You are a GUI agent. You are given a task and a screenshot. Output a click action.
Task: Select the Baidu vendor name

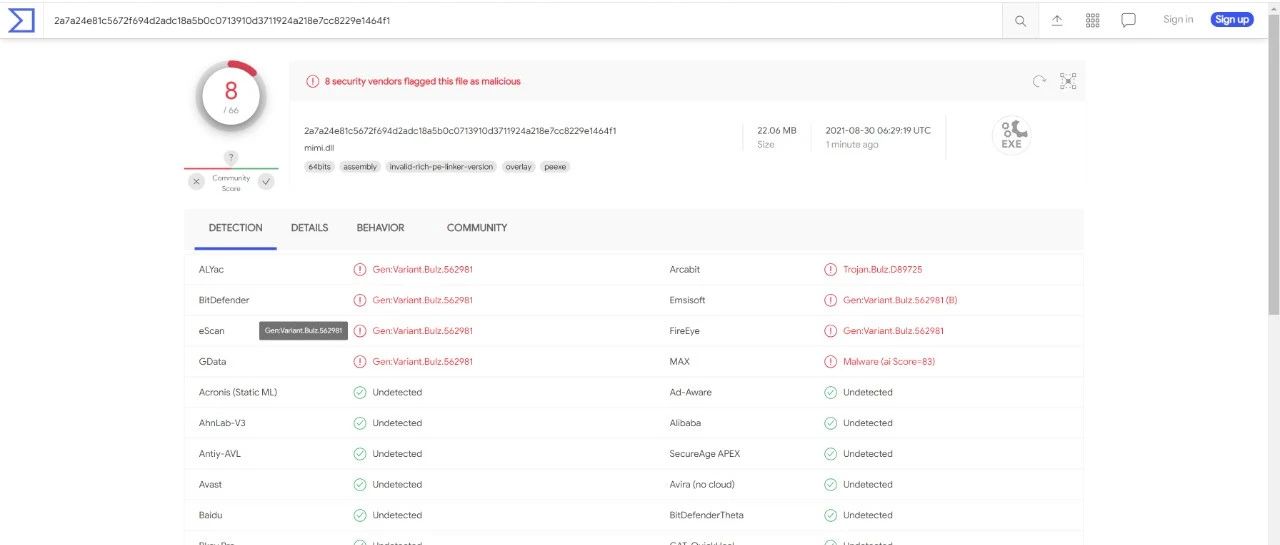(210, 515)
